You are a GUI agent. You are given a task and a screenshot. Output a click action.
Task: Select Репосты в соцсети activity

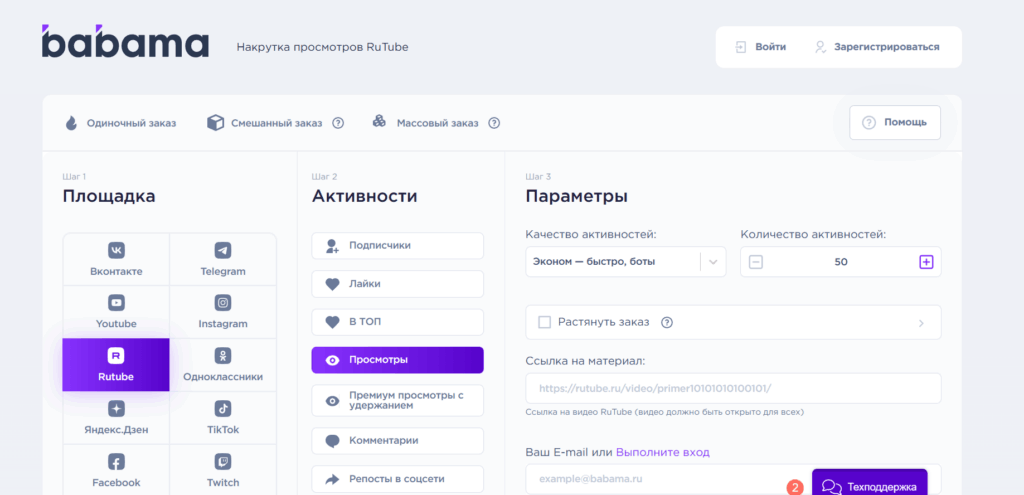pos(398,479)
